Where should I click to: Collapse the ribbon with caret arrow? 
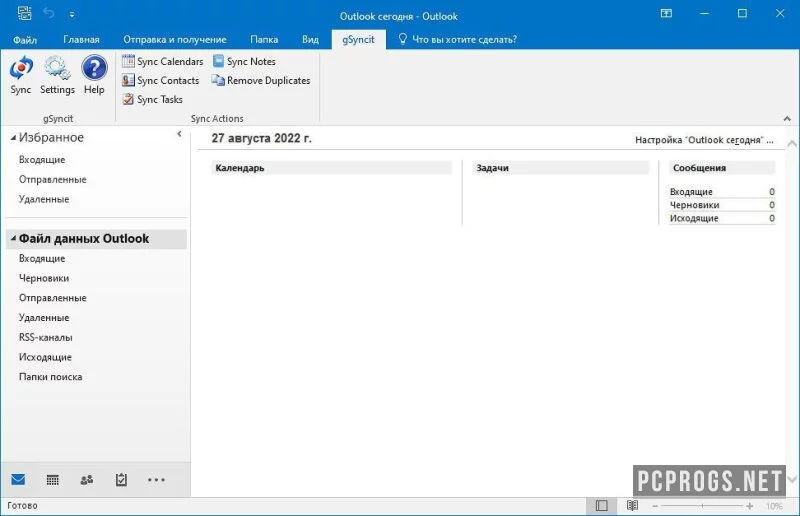tap(787, 118)
